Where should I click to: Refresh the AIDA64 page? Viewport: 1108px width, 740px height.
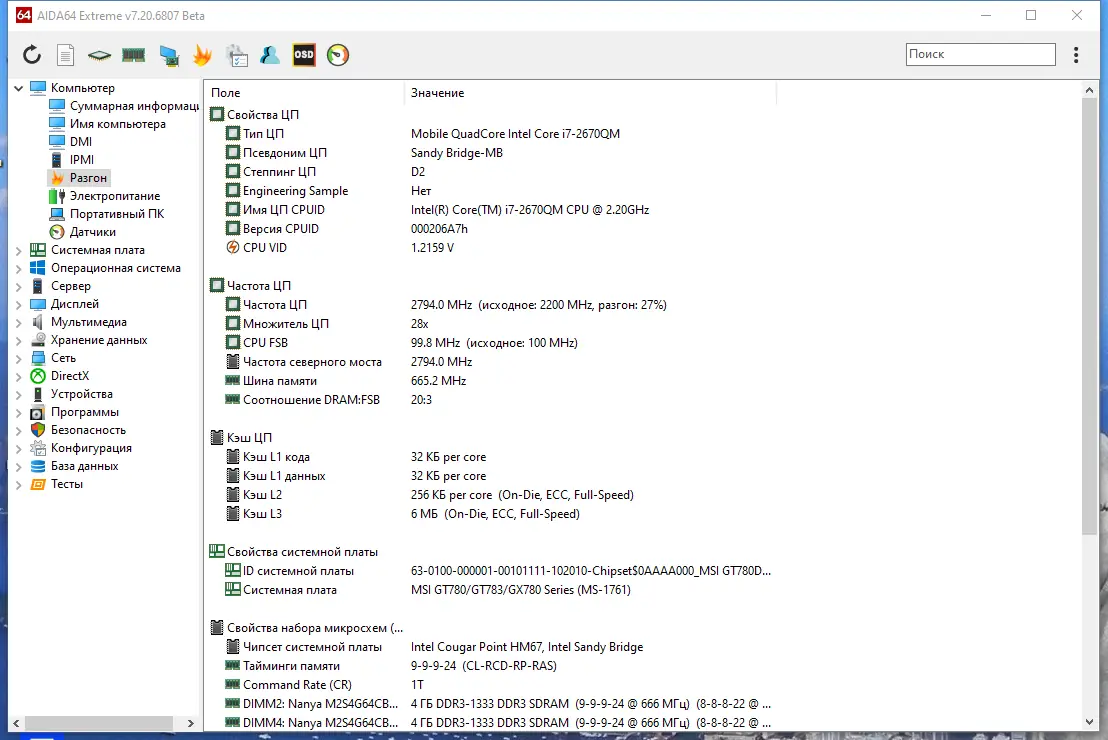click(x=32, y=54)
